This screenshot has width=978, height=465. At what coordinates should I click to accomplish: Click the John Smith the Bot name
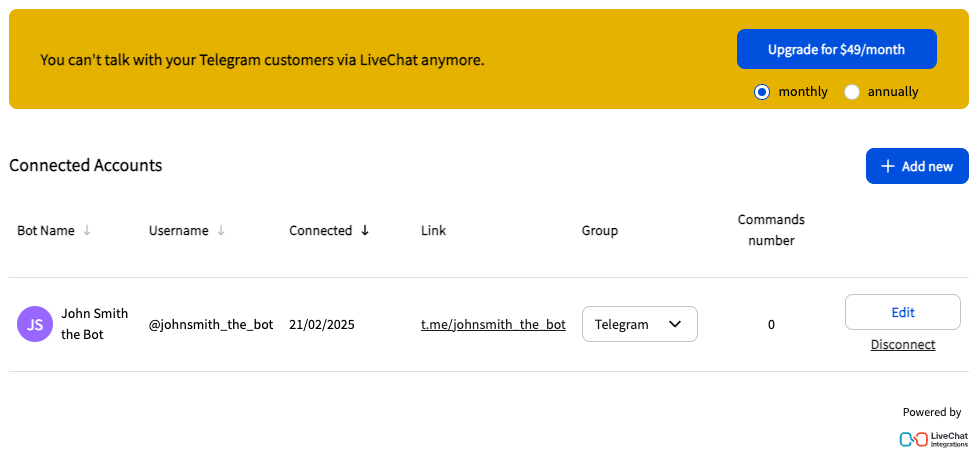coord(94,324)
